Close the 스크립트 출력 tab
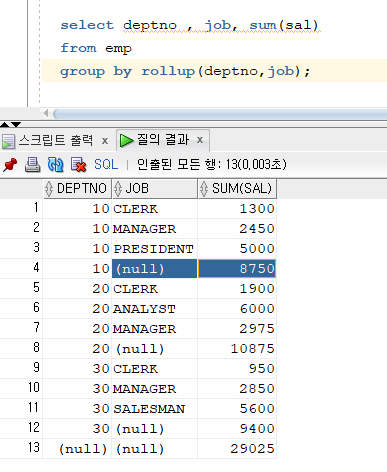 point(105,141)
